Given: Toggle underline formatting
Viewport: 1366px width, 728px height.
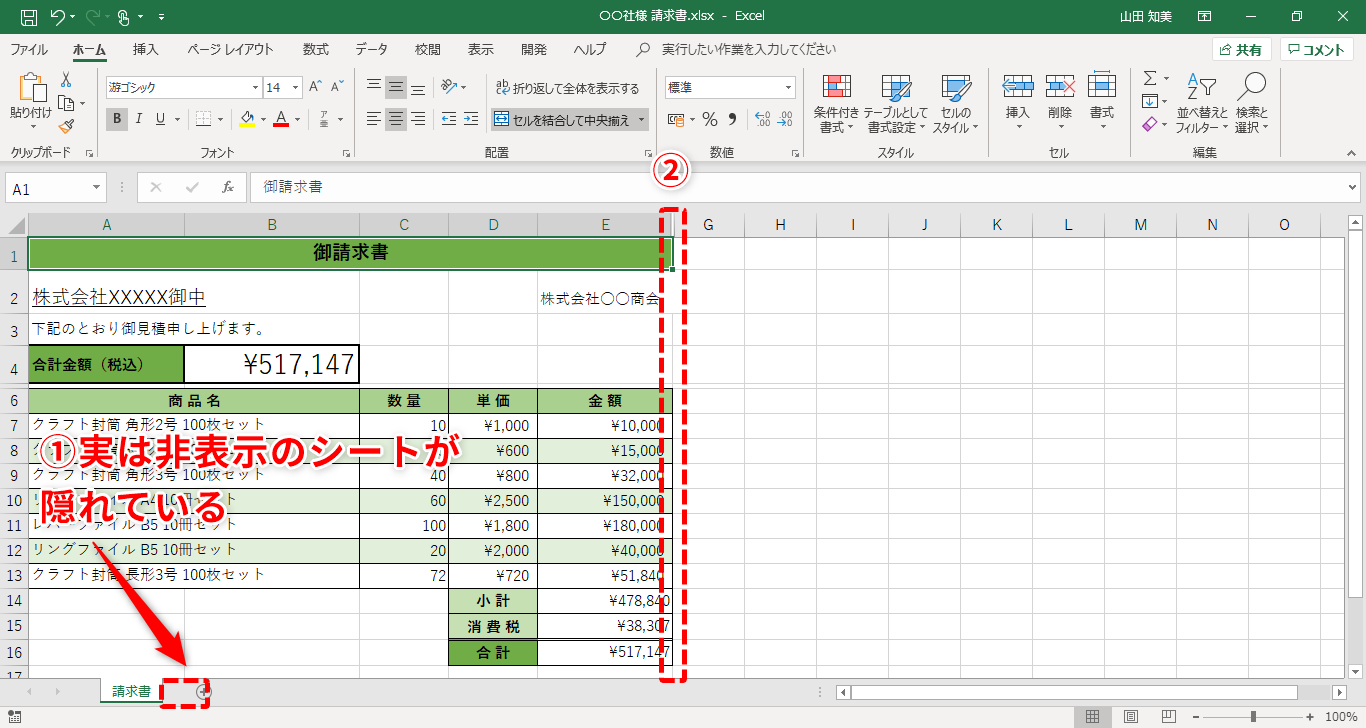Looking at the screenshot, I should (x=160, y=119).
